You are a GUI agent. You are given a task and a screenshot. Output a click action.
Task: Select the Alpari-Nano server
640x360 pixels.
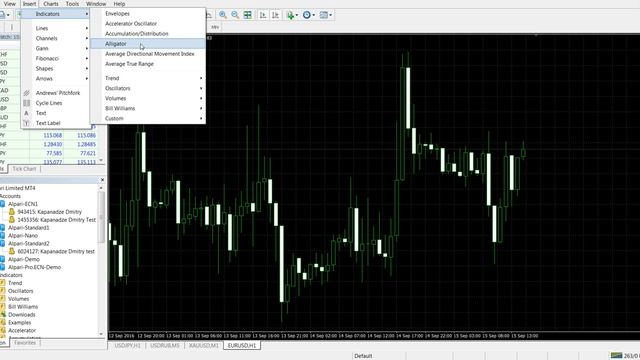[x=23, y=236]
